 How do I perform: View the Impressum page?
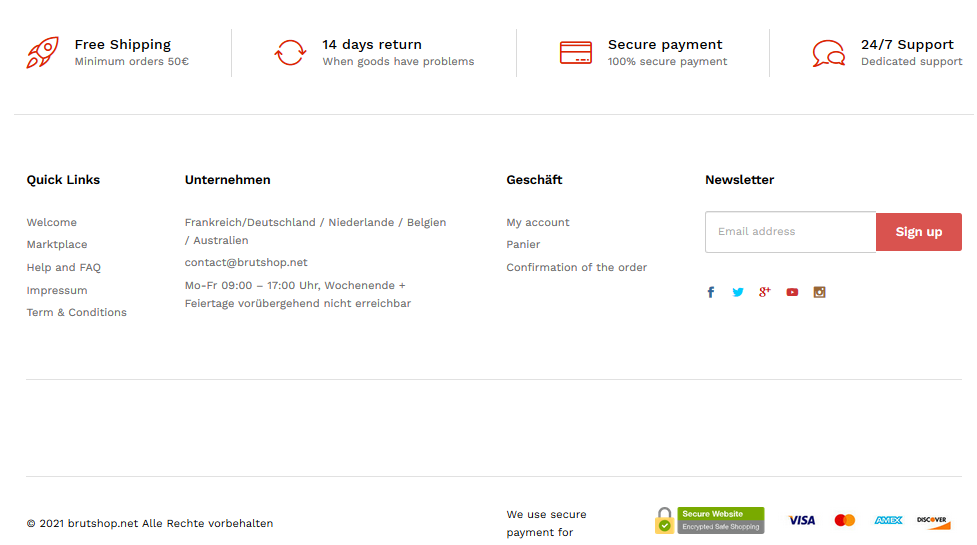point(57,290)
